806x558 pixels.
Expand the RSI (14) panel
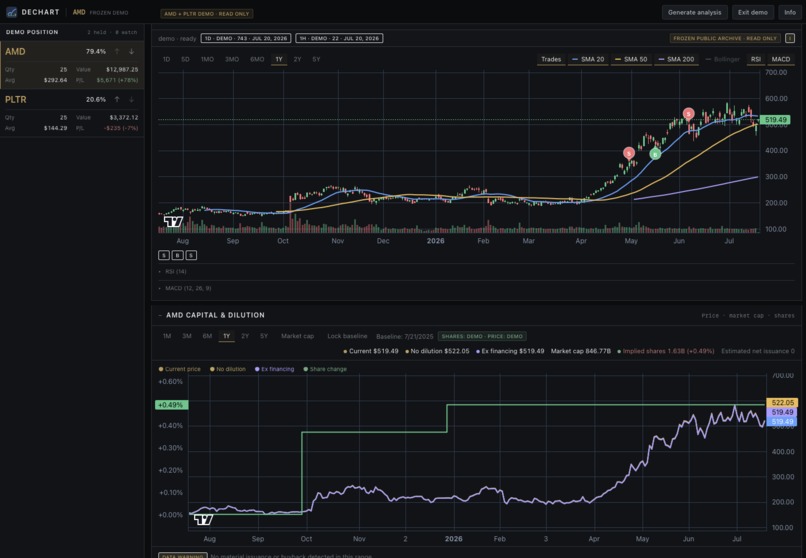173,271
